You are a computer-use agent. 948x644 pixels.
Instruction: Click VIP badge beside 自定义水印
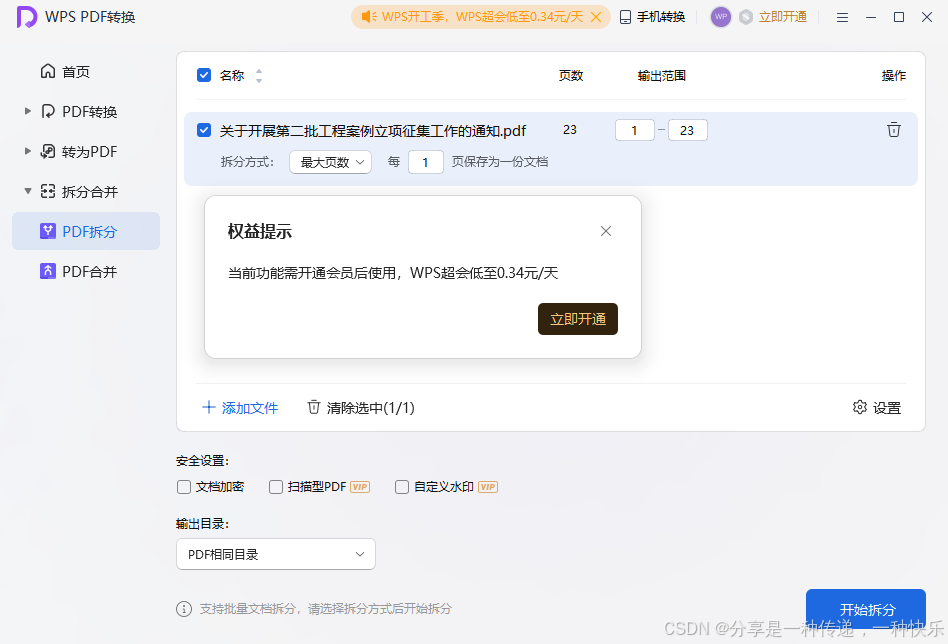click(488, 487)
